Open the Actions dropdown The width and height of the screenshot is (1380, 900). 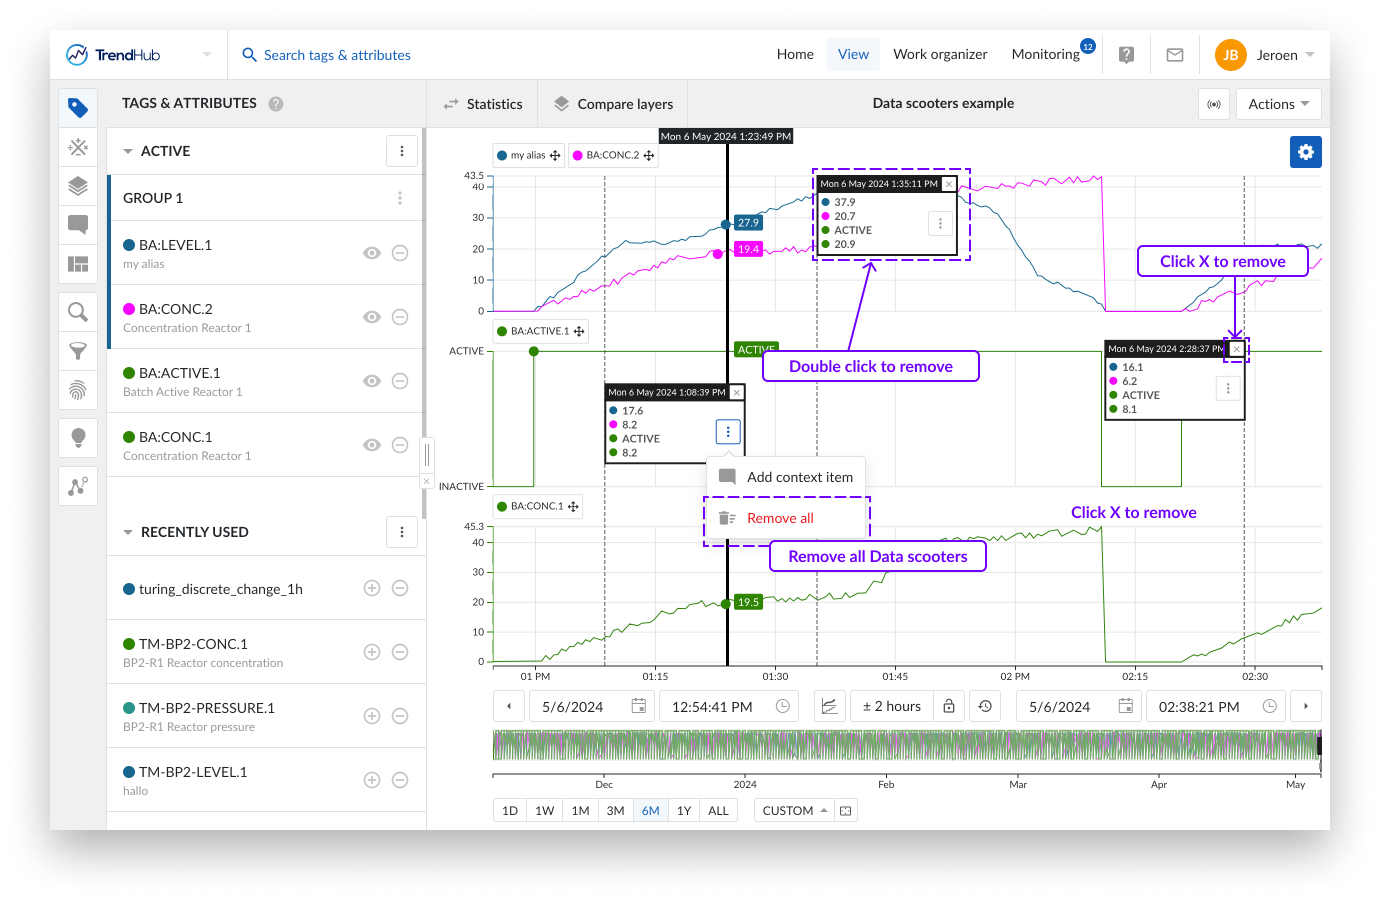pyautogui.click(x=1278, y=104)
